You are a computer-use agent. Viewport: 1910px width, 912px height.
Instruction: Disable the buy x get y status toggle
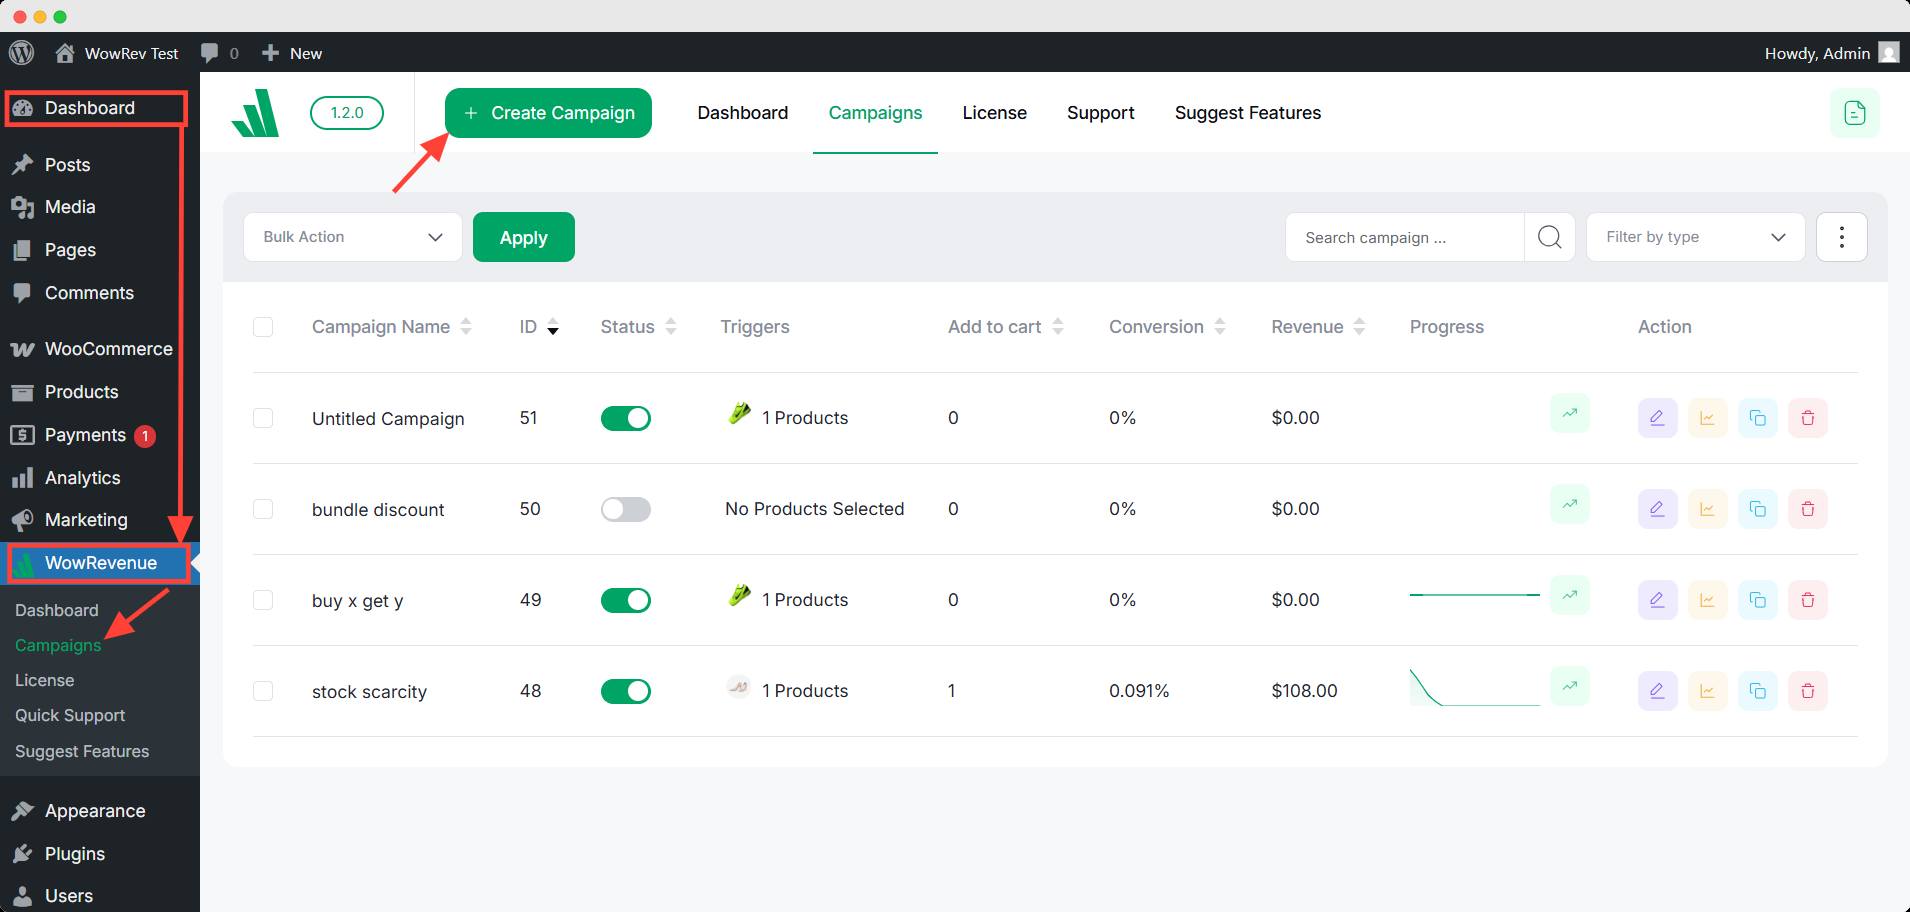[x=626, y=600]
